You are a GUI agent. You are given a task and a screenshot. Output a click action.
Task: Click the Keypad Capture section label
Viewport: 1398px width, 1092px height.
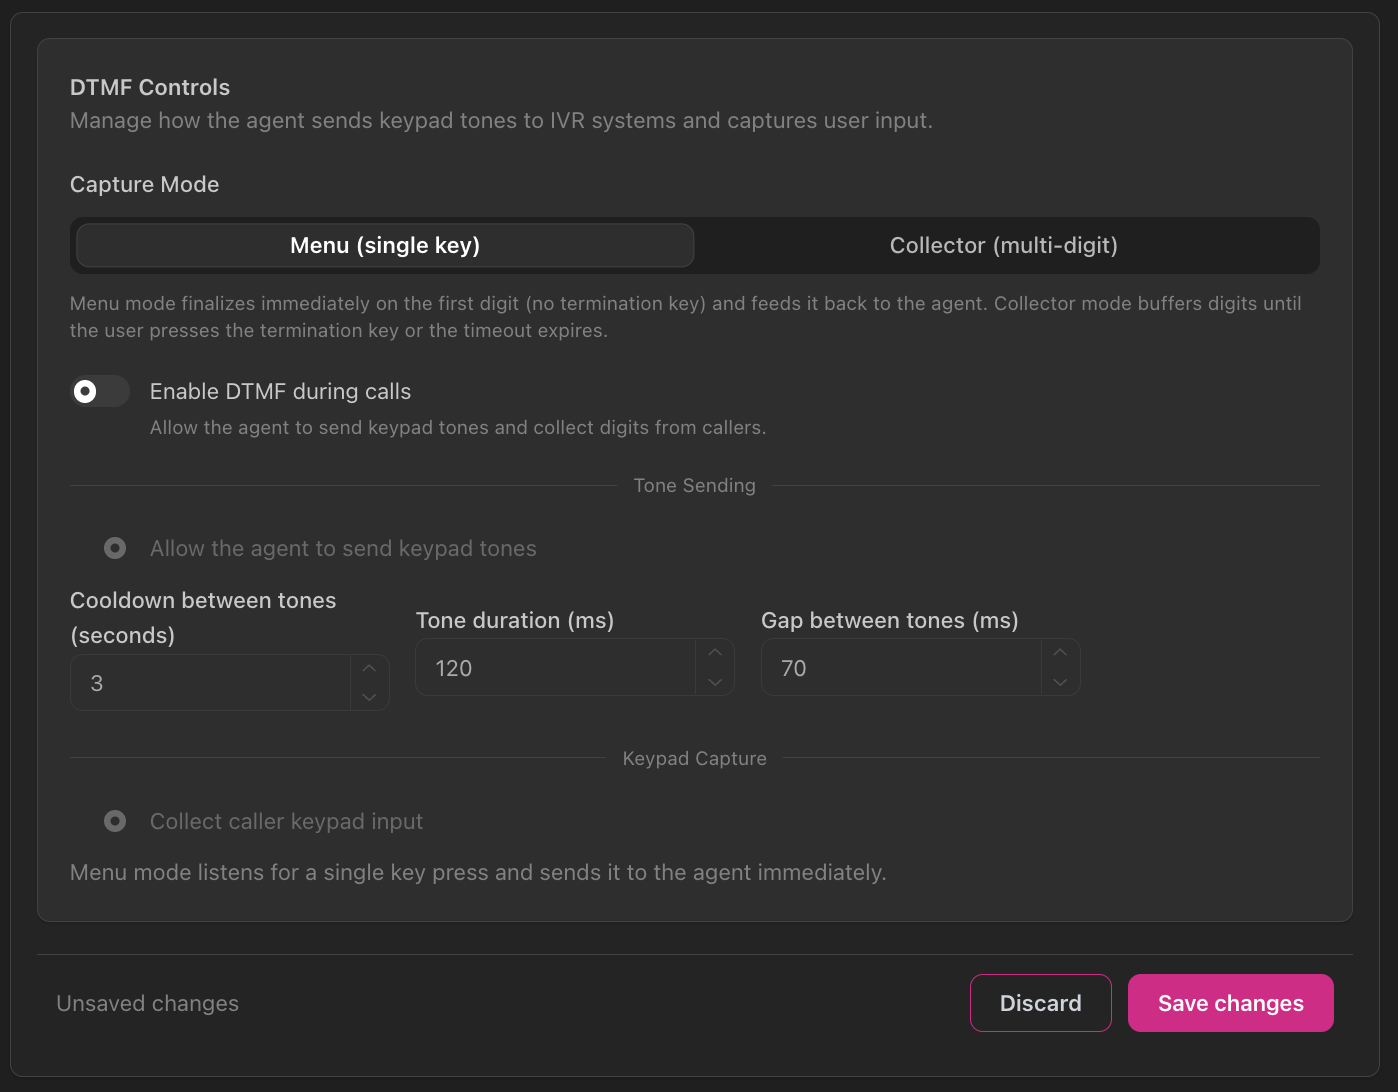[x=694, y=758]
